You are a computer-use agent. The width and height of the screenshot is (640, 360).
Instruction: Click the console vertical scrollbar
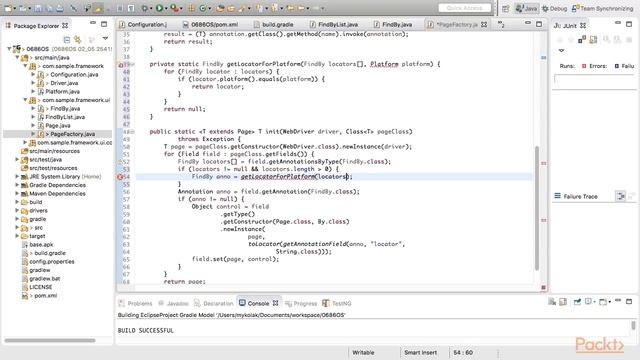[633, 325]
